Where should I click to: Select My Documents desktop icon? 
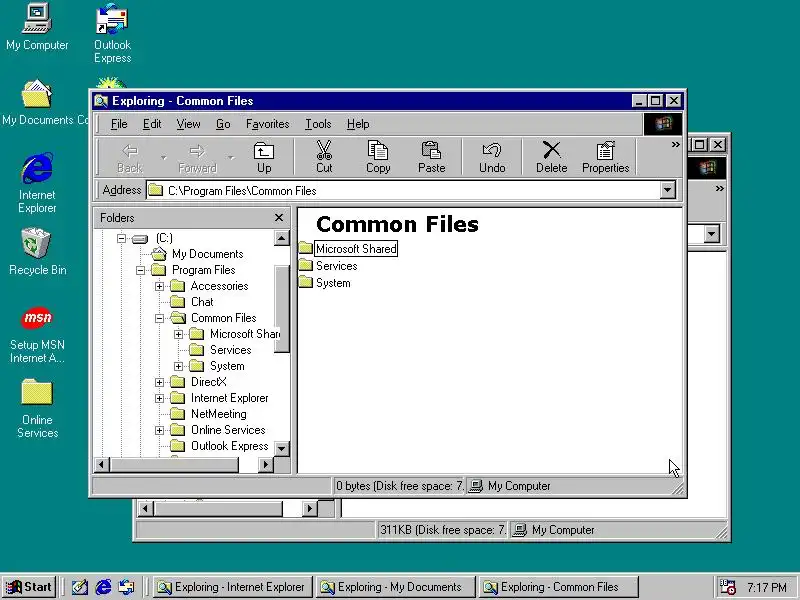(37, 102)
